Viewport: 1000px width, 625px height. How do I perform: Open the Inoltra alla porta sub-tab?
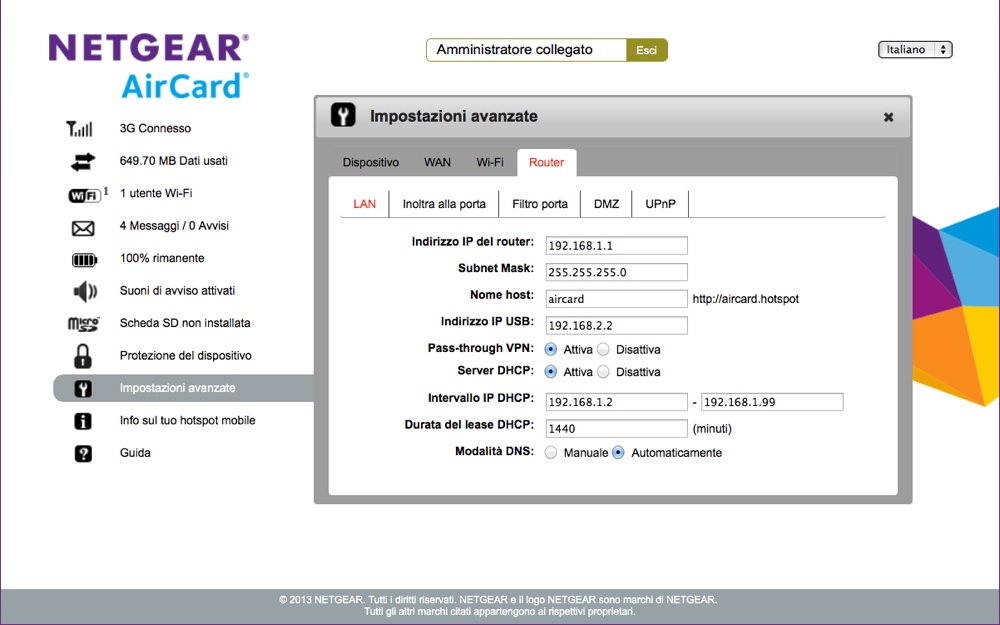click(x=444, y=204)
